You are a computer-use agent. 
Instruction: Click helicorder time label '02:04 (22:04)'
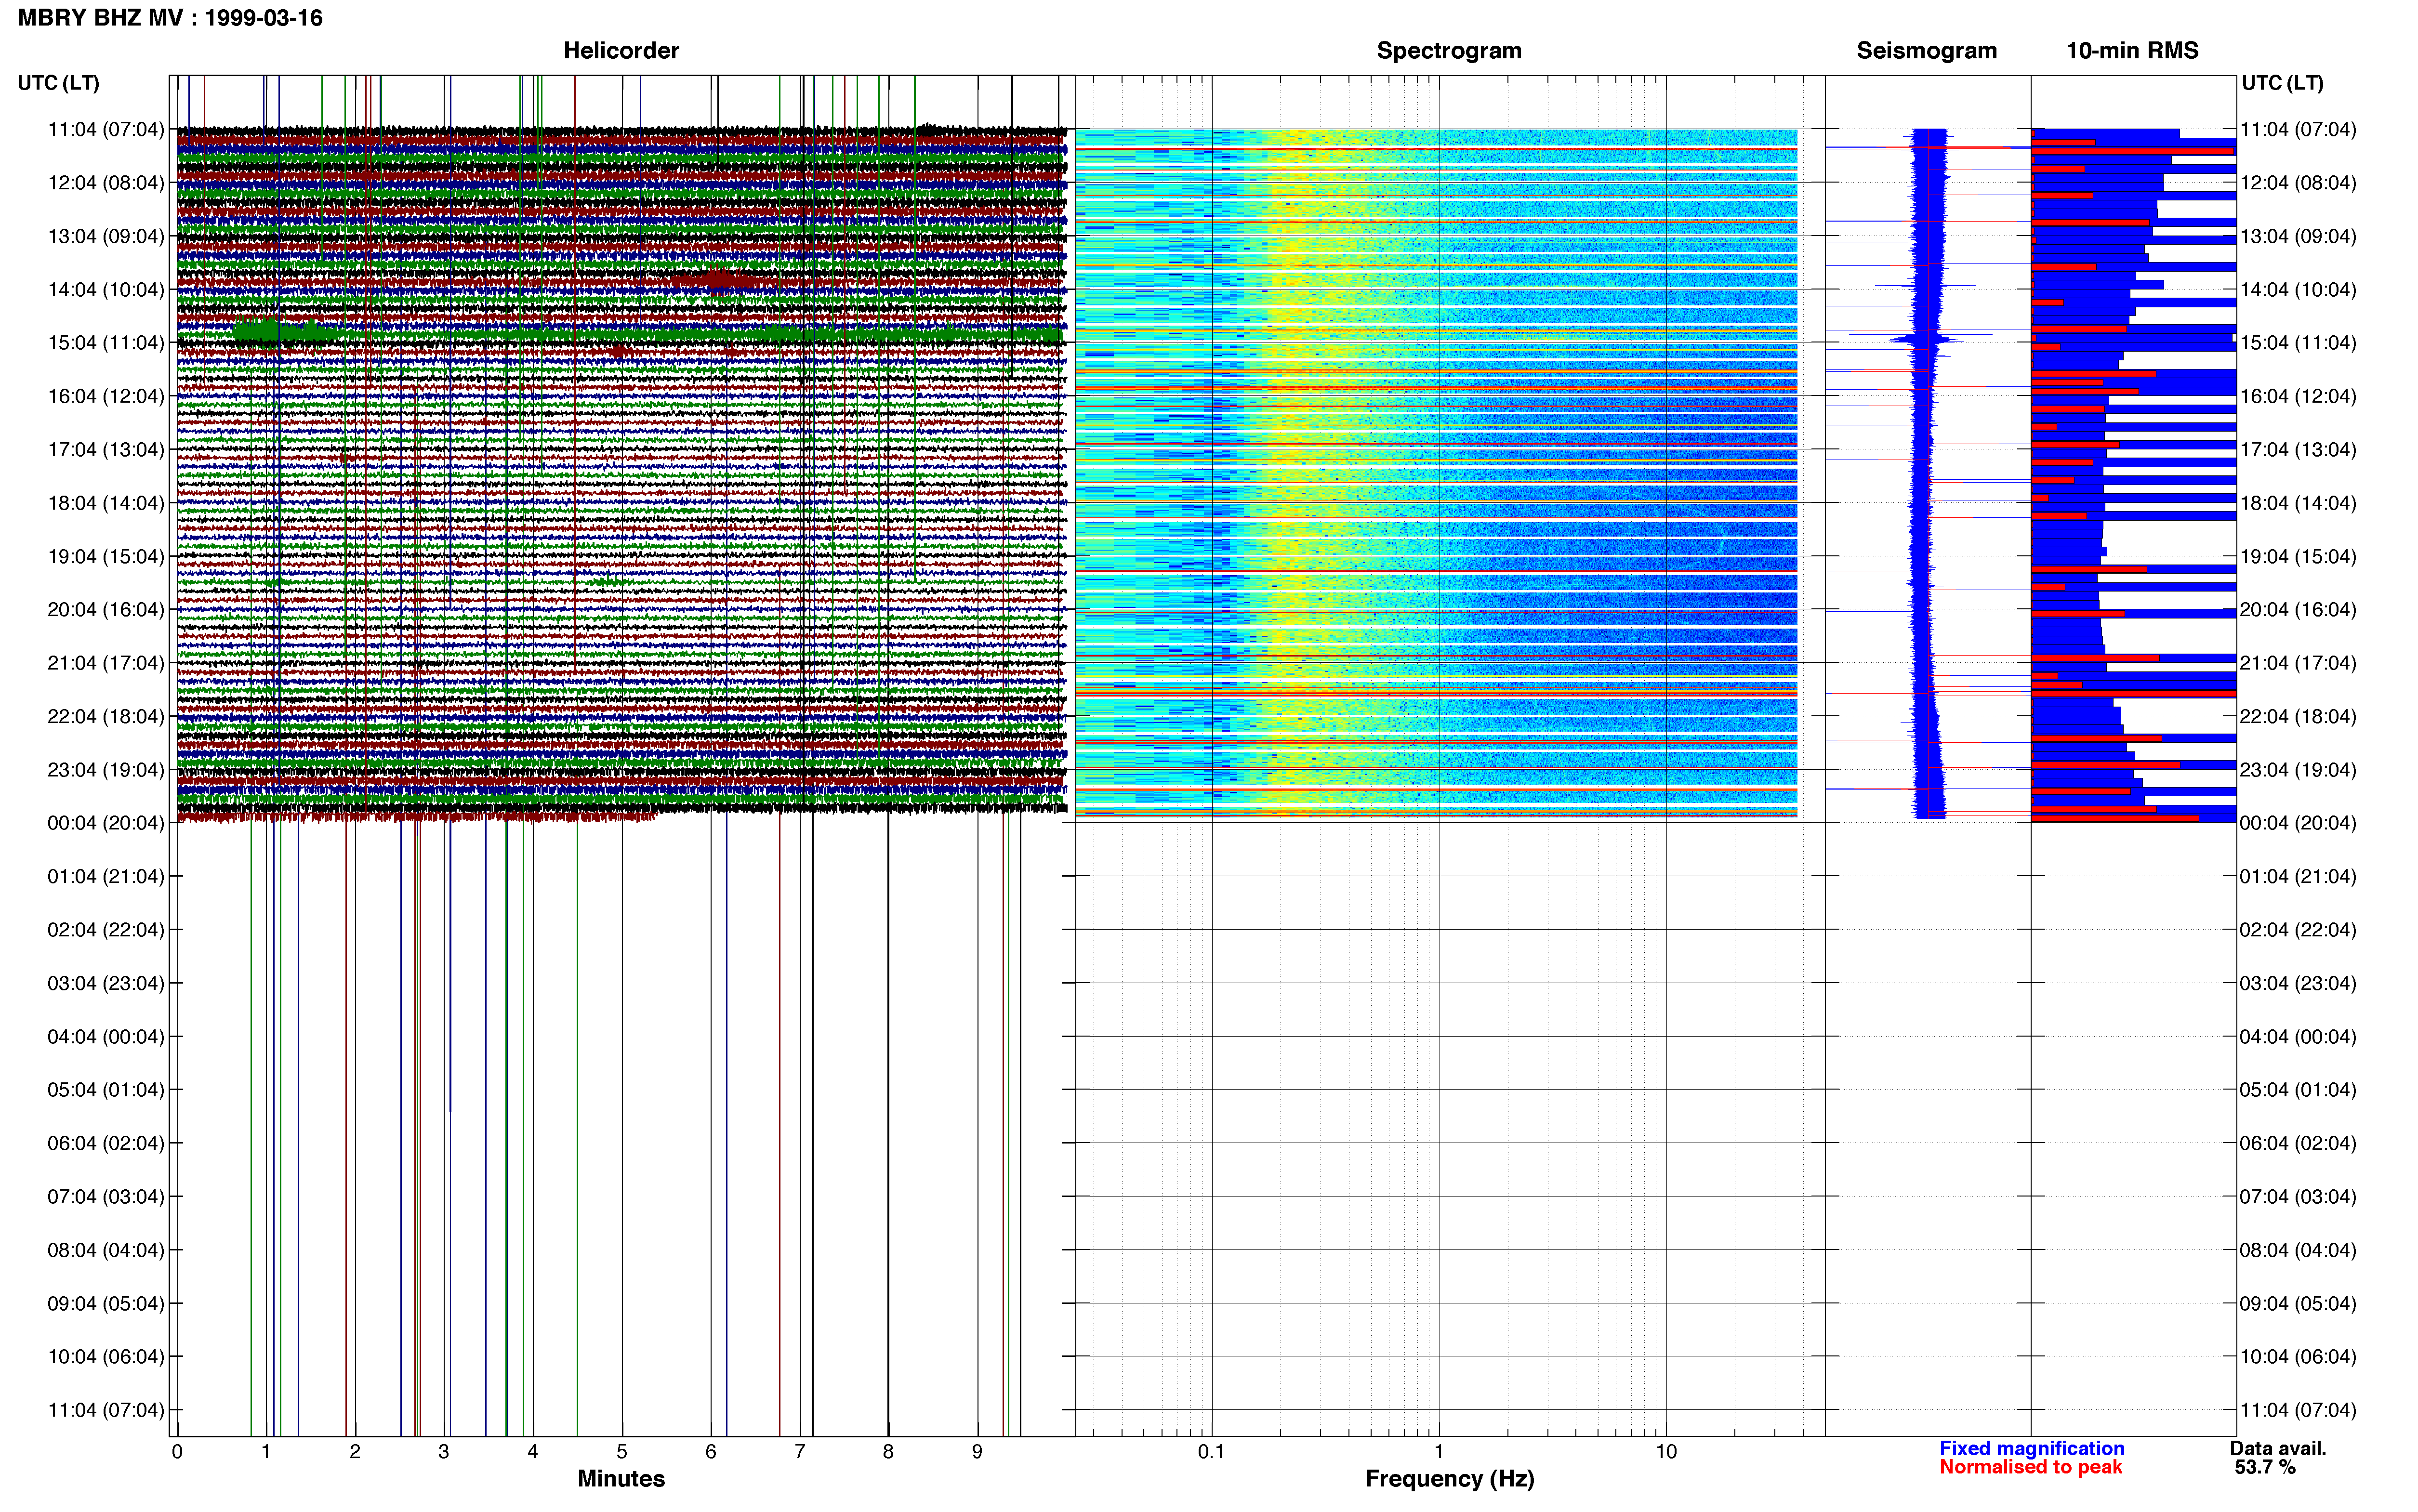tap(106, 930)
